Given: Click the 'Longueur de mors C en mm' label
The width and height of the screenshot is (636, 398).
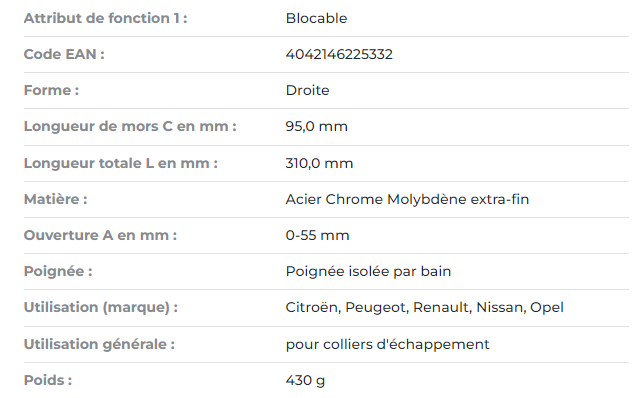Looking at the screenshot, I should pos(130,127).
